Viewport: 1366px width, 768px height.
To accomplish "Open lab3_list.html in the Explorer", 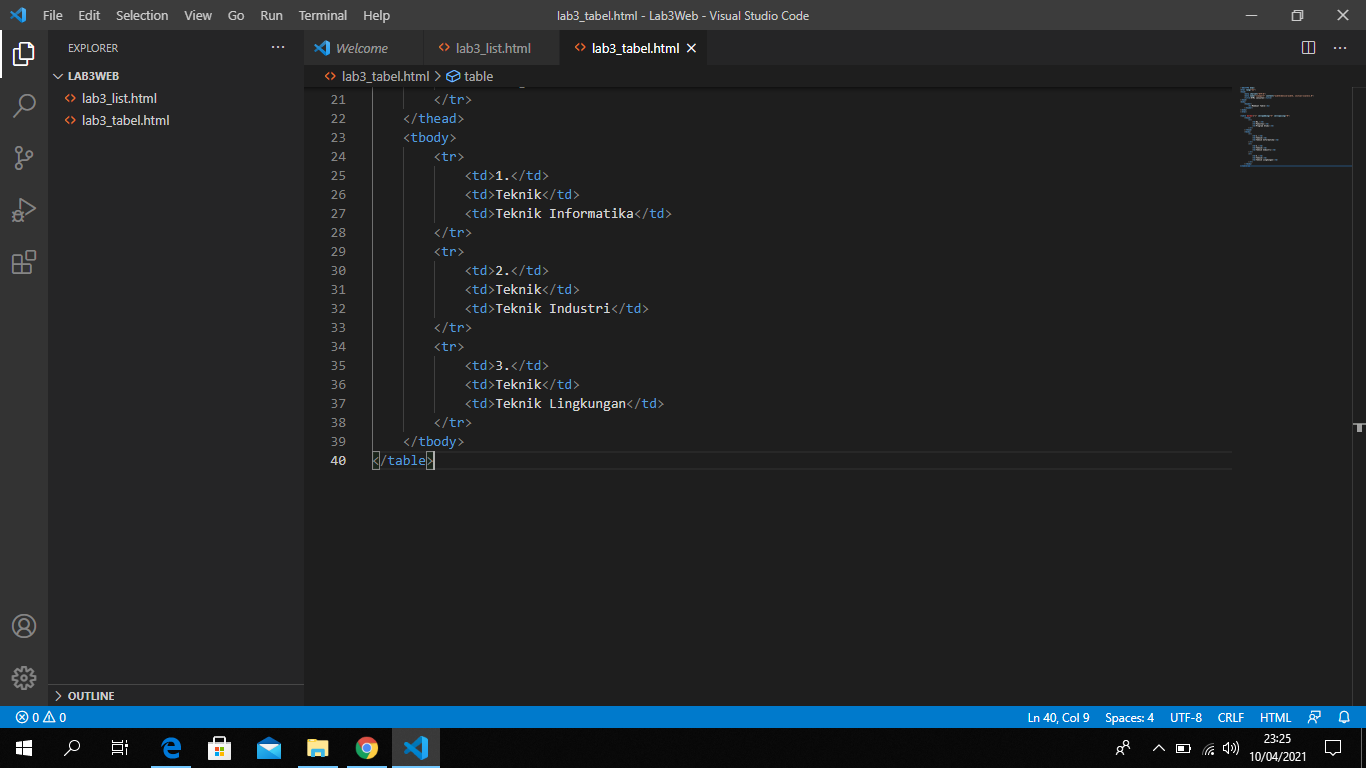I will (x=175, y=98).
